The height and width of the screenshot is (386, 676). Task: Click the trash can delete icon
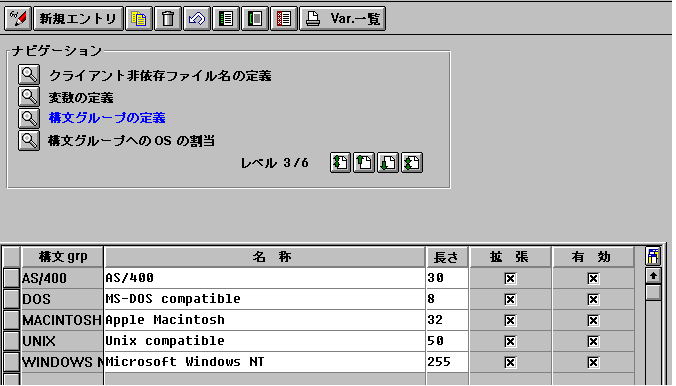168,19
